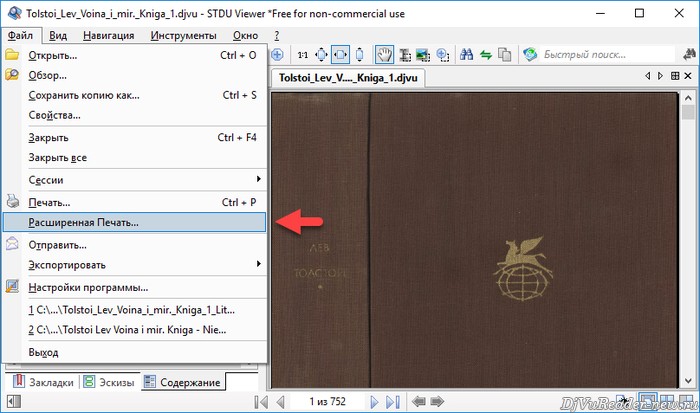700x413 pixels.
Task: Toggle the side panel visibility button
Action: 14,401
